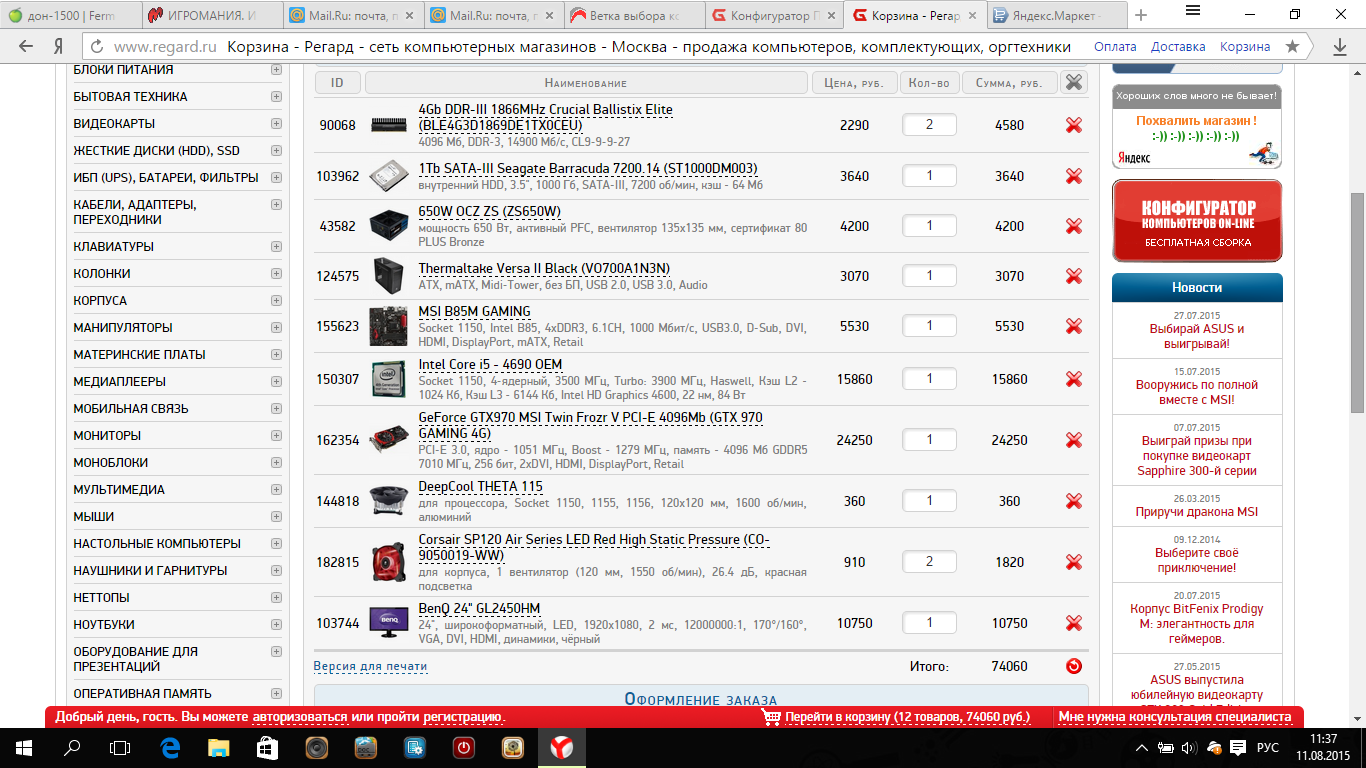Switch to the Конфигуратор browser tab
The width and height of the screenshot is (1366, 768).
(772, 16)
